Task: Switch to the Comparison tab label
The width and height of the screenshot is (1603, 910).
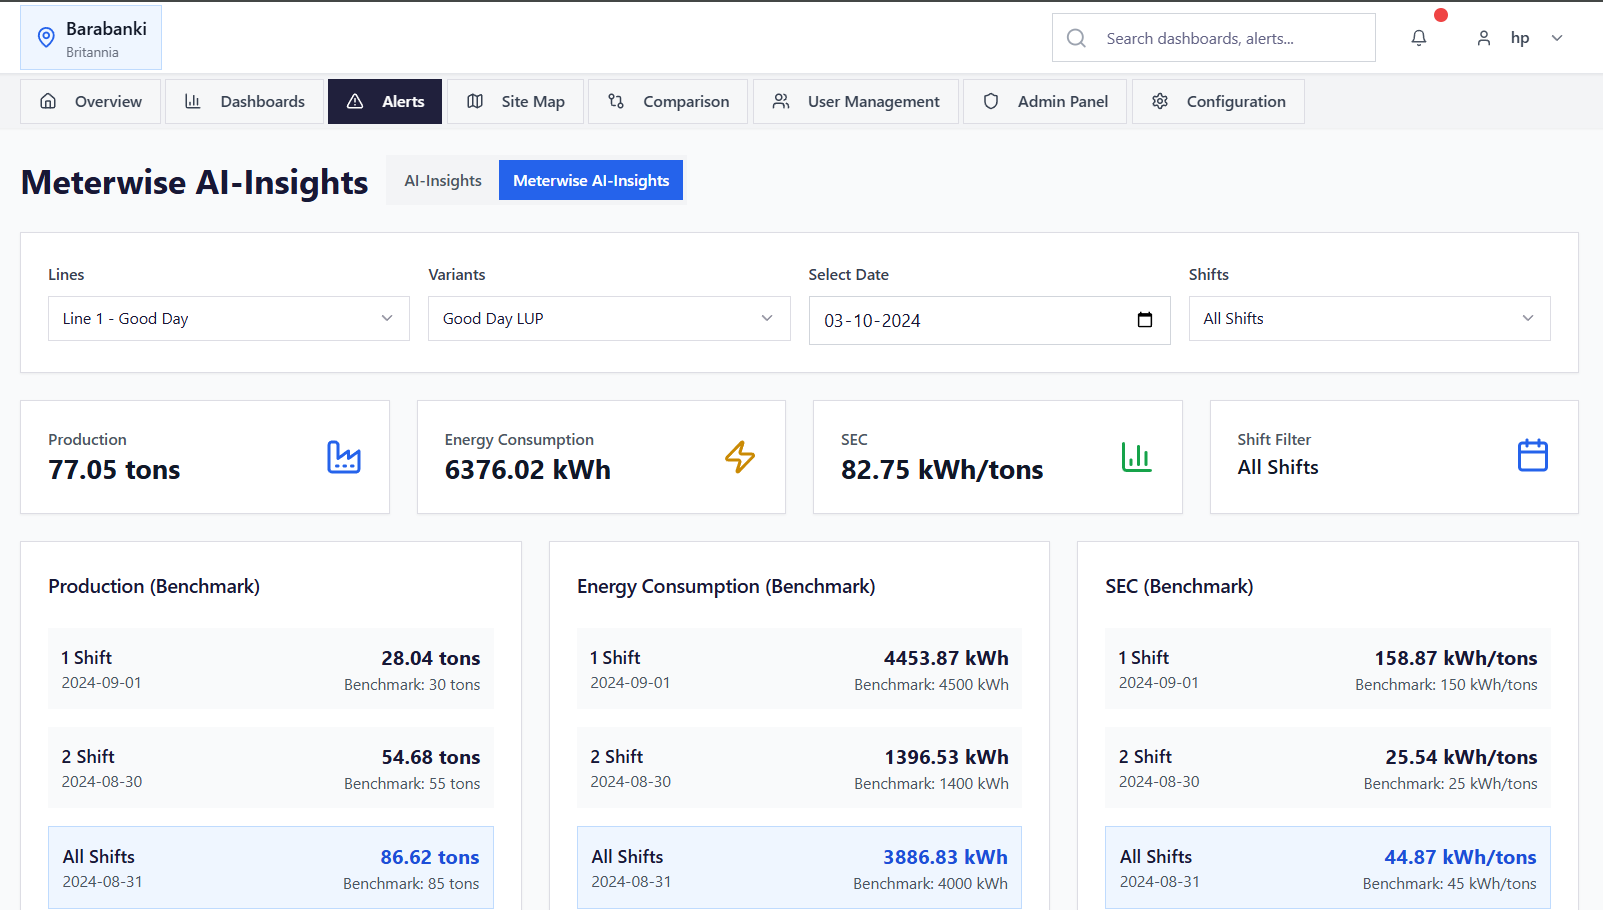Action: coord(686,101)
